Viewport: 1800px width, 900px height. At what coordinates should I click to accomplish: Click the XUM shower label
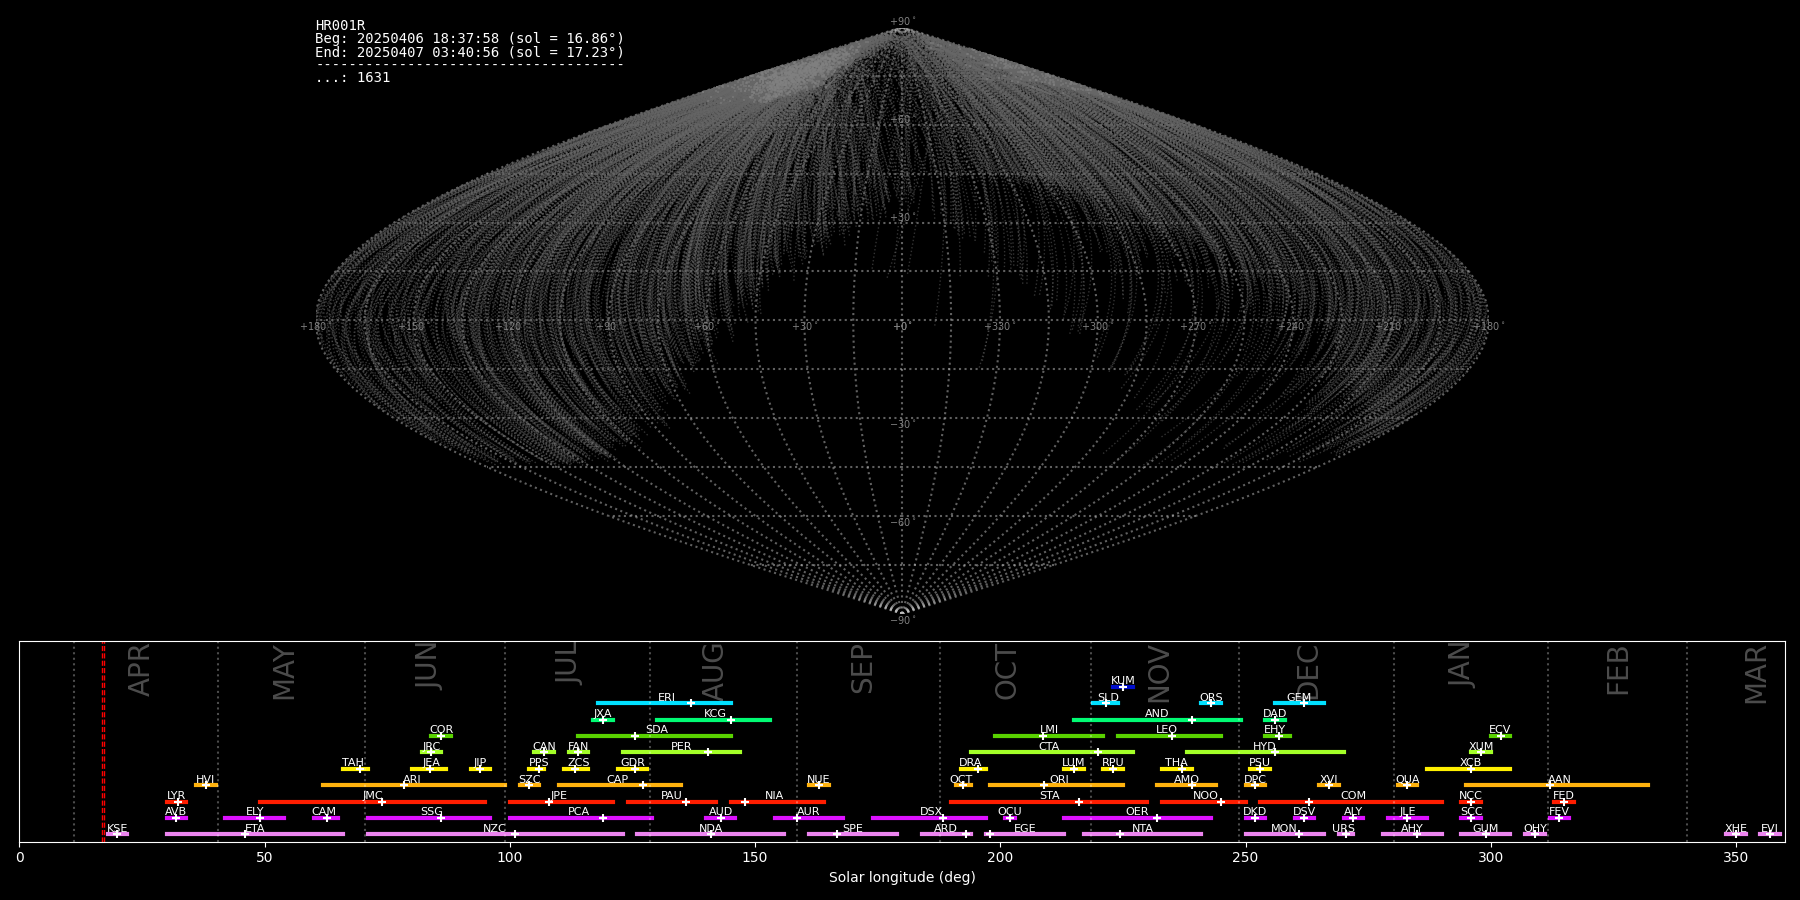click(x=1481, y=747)
